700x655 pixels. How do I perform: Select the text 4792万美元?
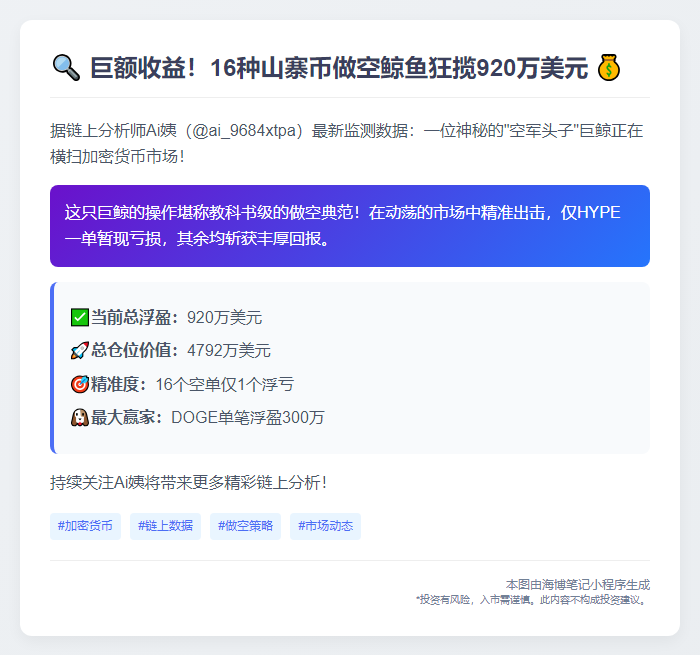click(229, 350)
